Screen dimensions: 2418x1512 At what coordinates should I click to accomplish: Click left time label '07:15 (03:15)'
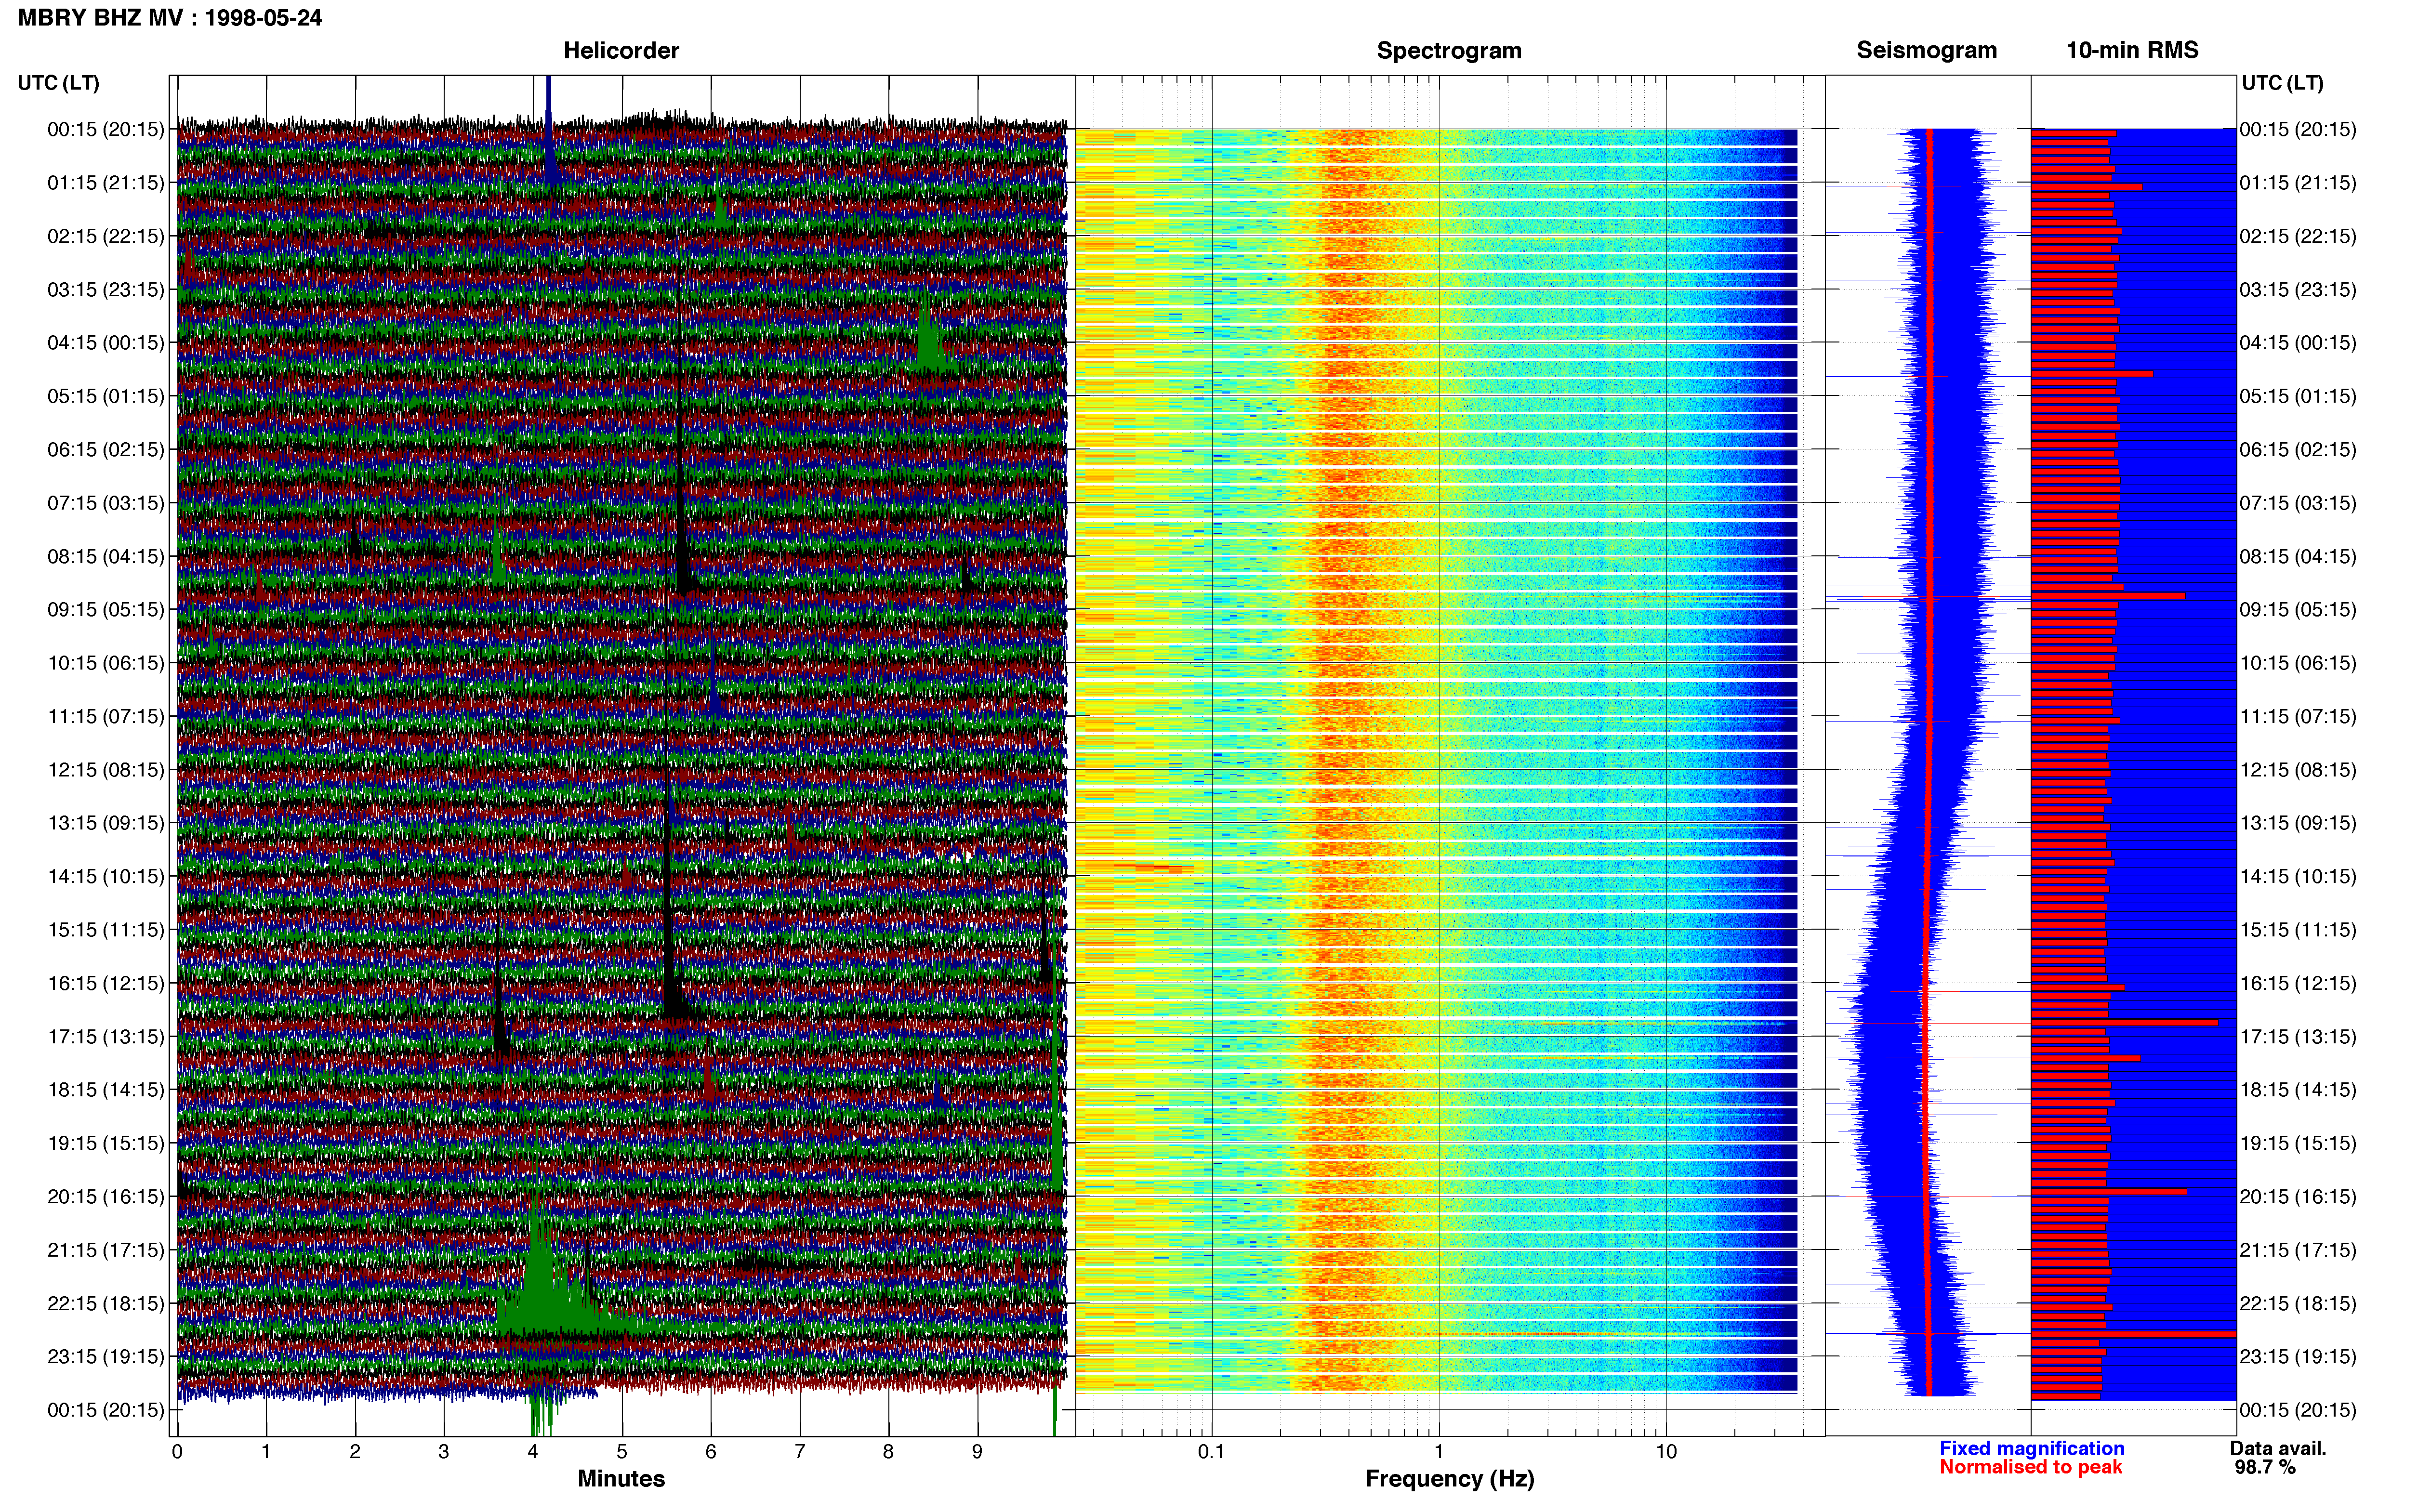tap(106, 503)
